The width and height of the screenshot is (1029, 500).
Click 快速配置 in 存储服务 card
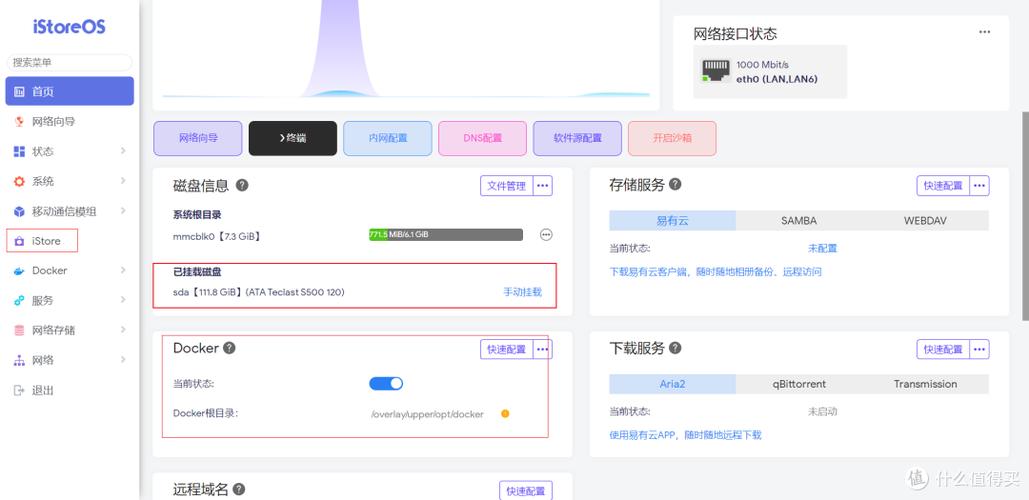coord(943,186)
